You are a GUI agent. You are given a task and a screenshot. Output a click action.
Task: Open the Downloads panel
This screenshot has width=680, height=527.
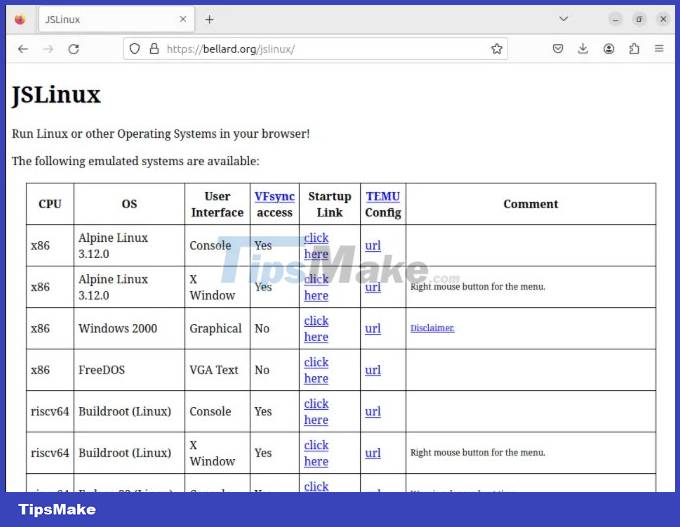click(x=583, y=49)
